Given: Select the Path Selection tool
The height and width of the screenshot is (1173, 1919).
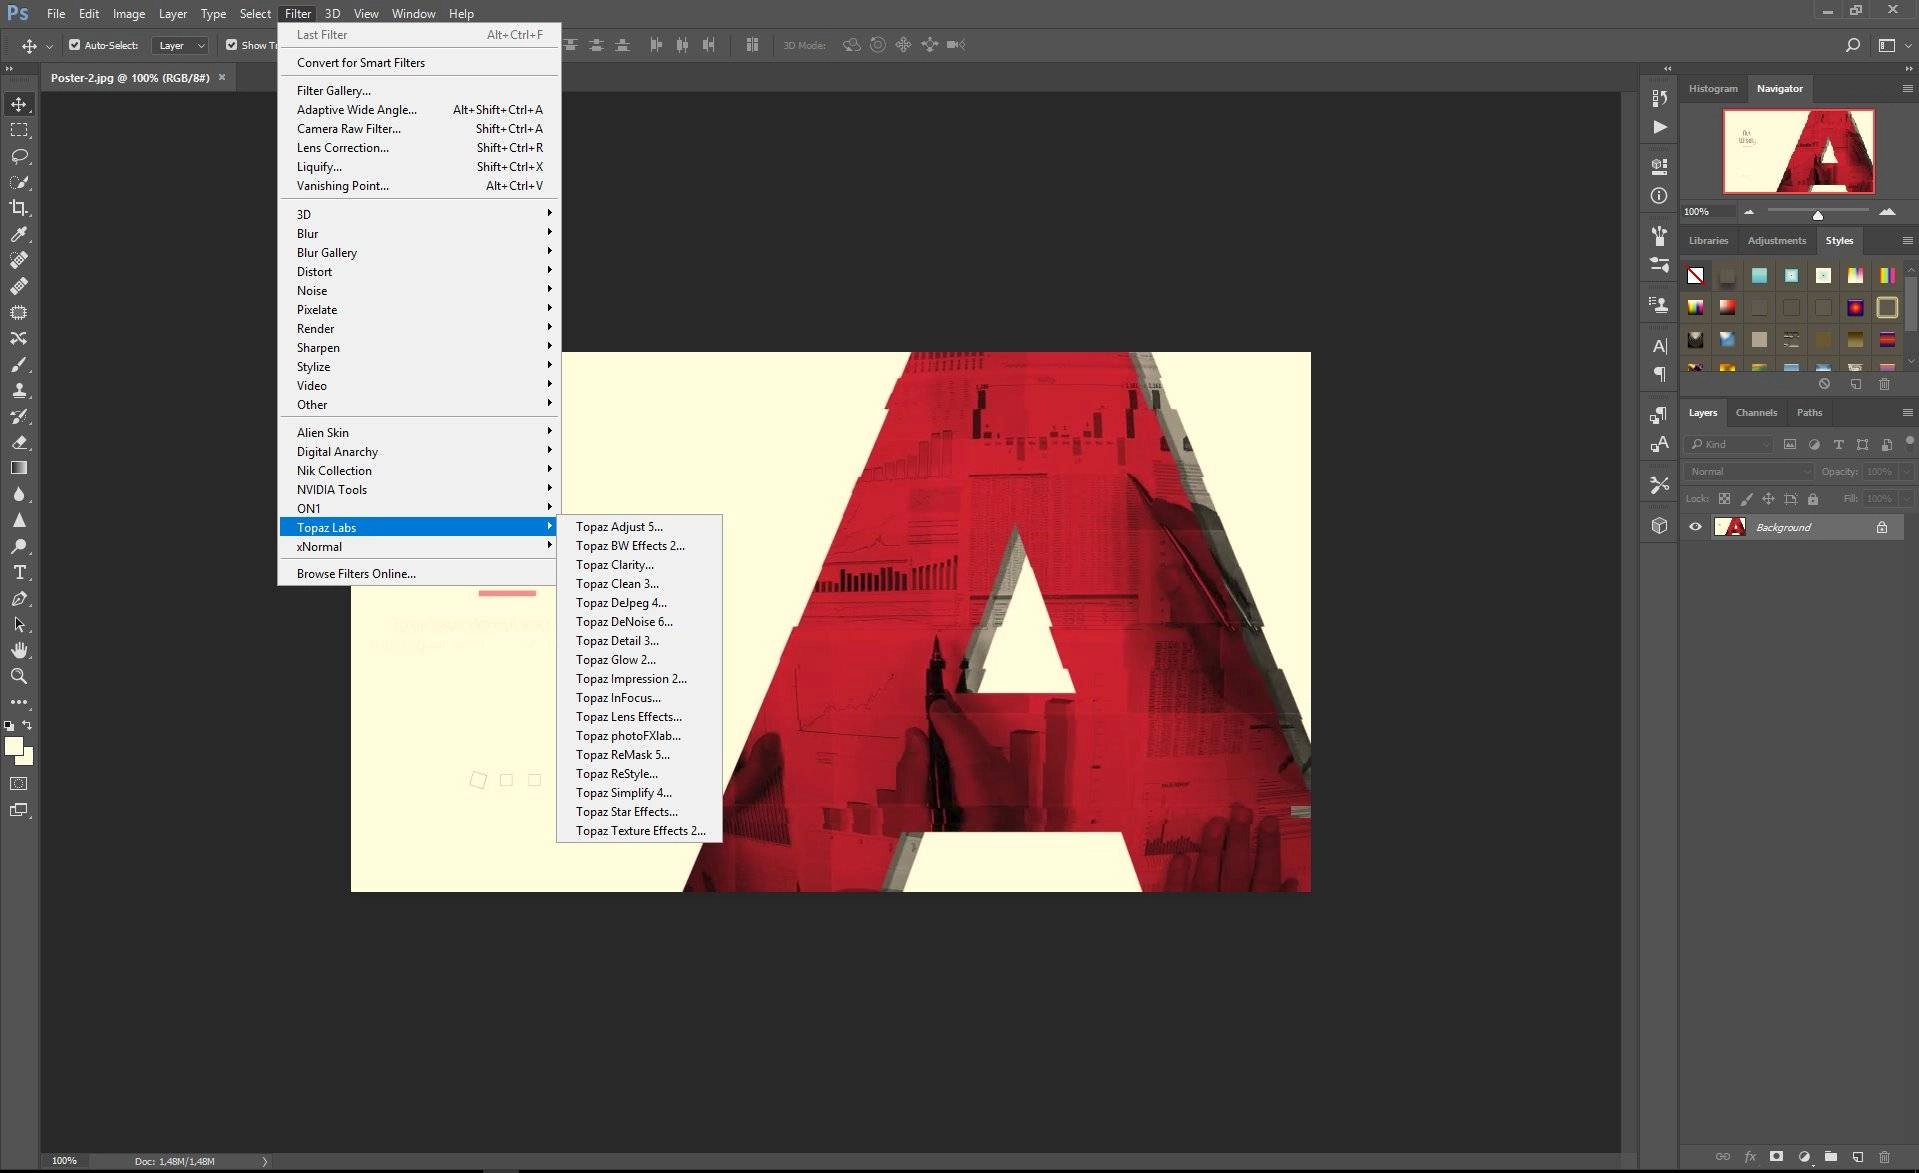Looking at the screenshot, I should [19, 624].
